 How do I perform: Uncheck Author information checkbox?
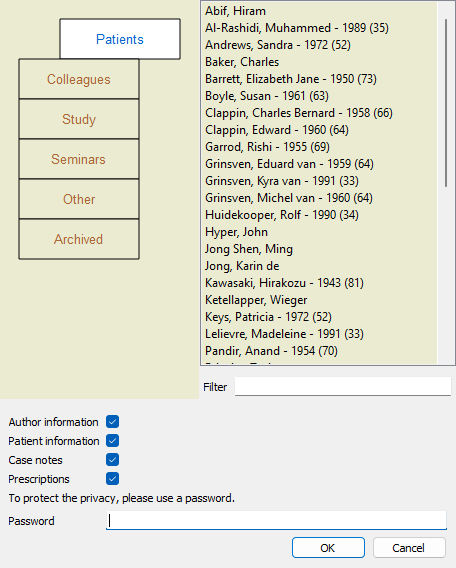(x=112, y=422)
